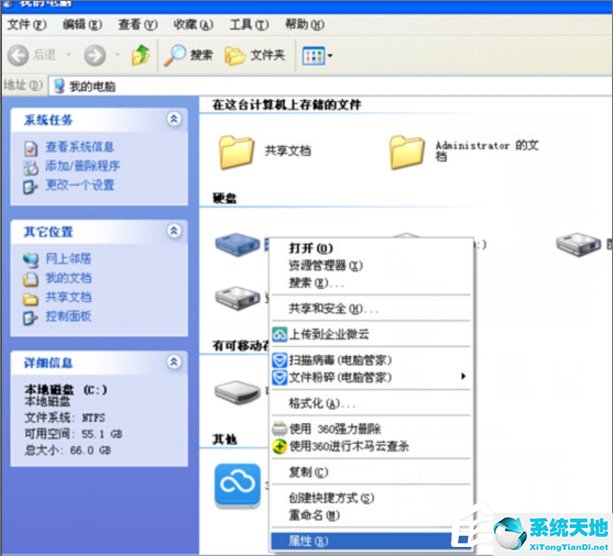Toggle the Folders pane button

255,56
